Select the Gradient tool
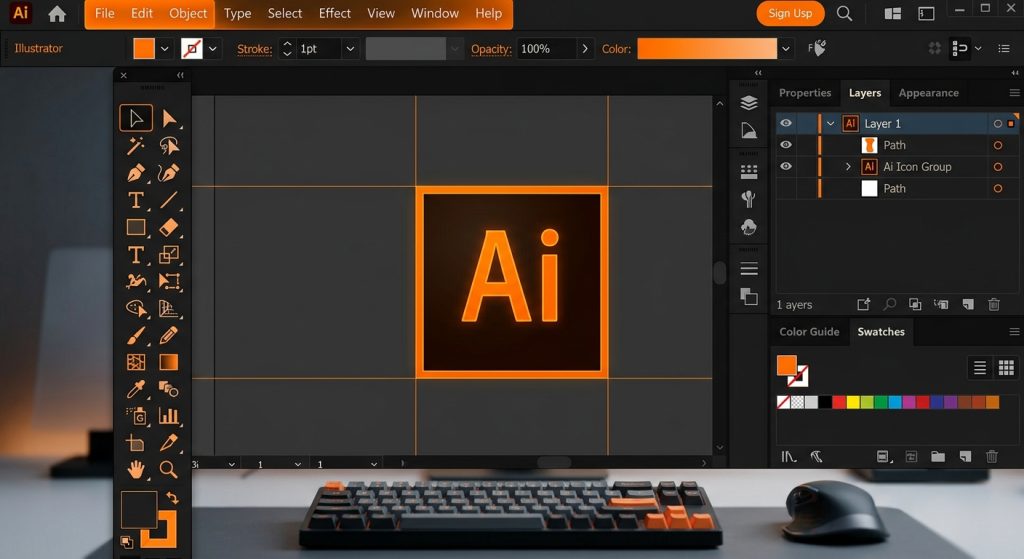The height and width of the screenshot is (559, 1024). tap(168, 362)
